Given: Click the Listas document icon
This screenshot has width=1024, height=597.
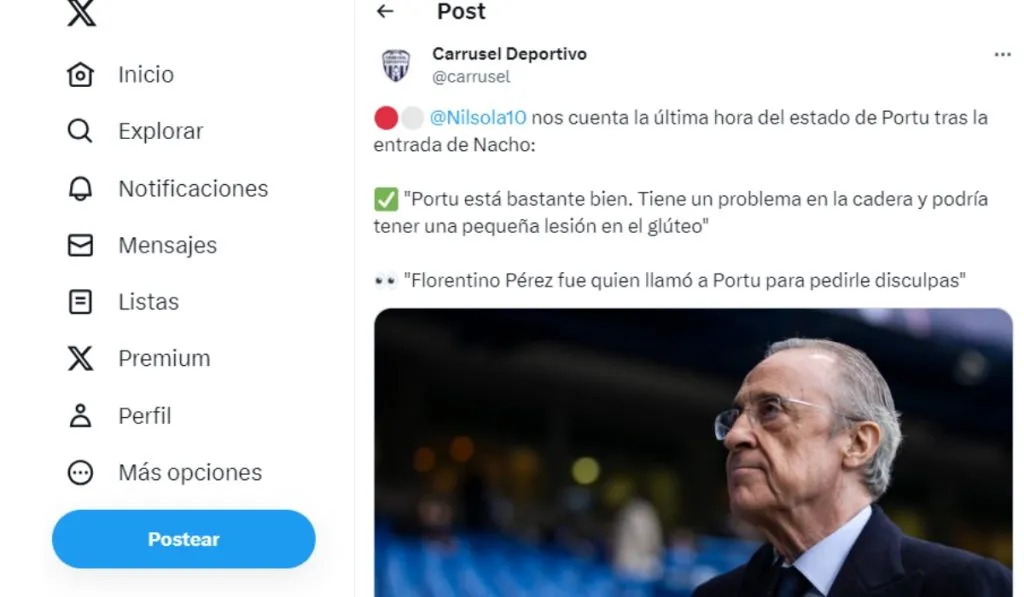Looking at the screenshot, I should (80, 302).
